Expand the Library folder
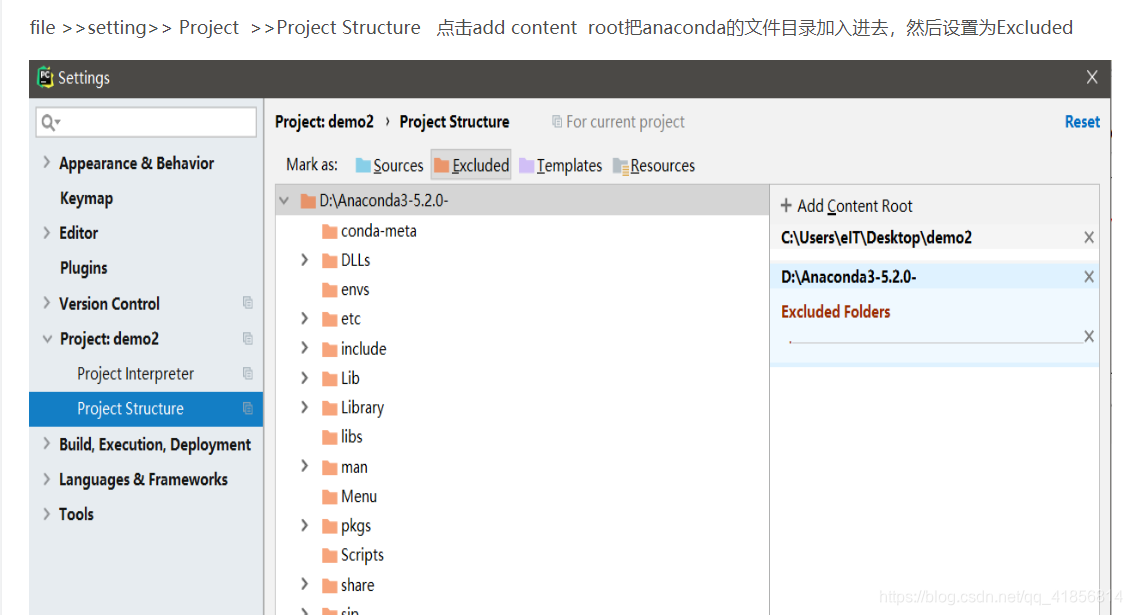The image size is (1132, 615). coord(305,407)
